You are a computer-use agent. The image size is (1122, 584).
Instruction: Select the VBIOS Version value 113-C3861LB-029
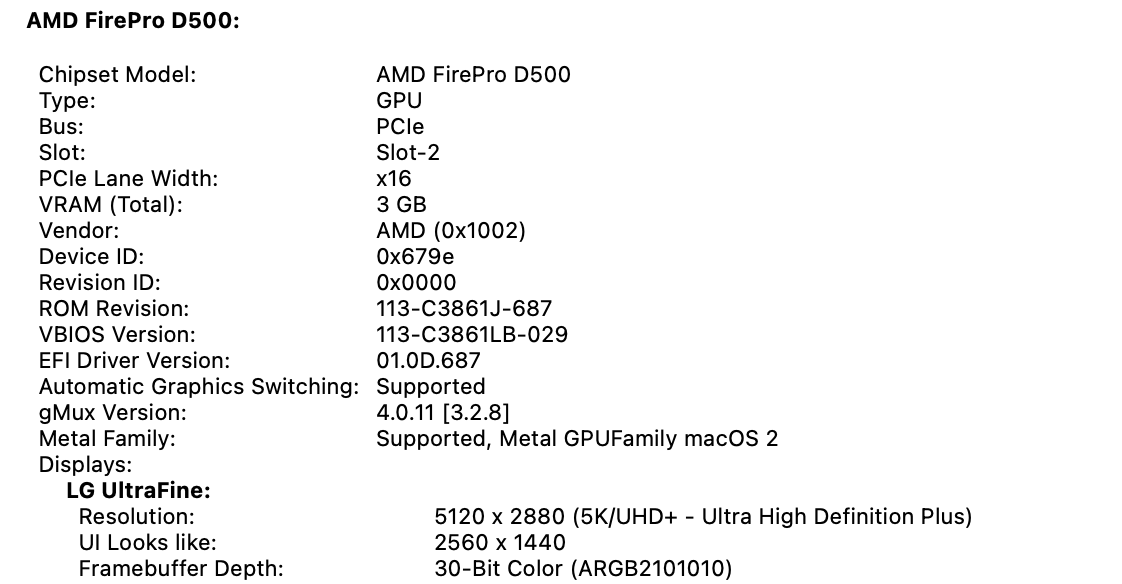(472, 334)
